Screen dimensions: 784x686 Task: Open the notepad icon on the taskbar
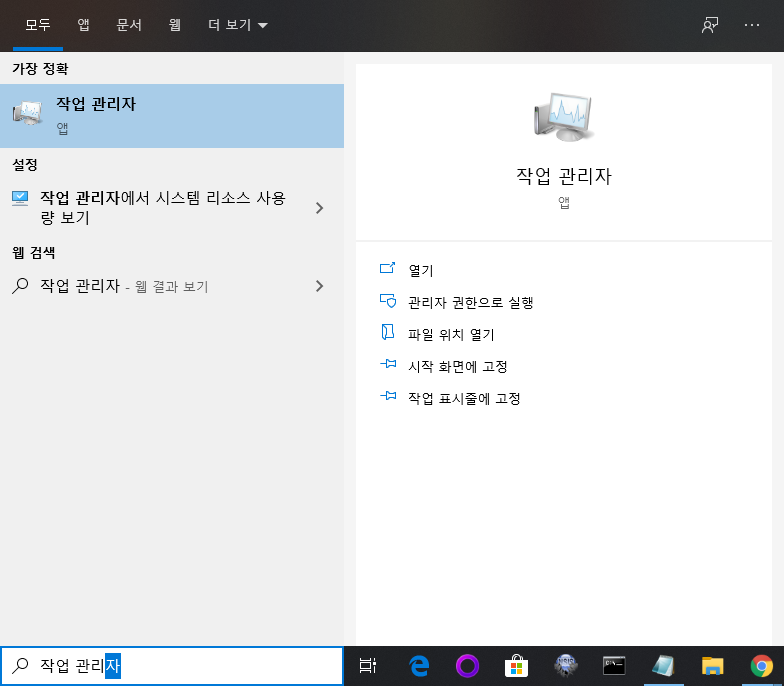click(663, 666)
